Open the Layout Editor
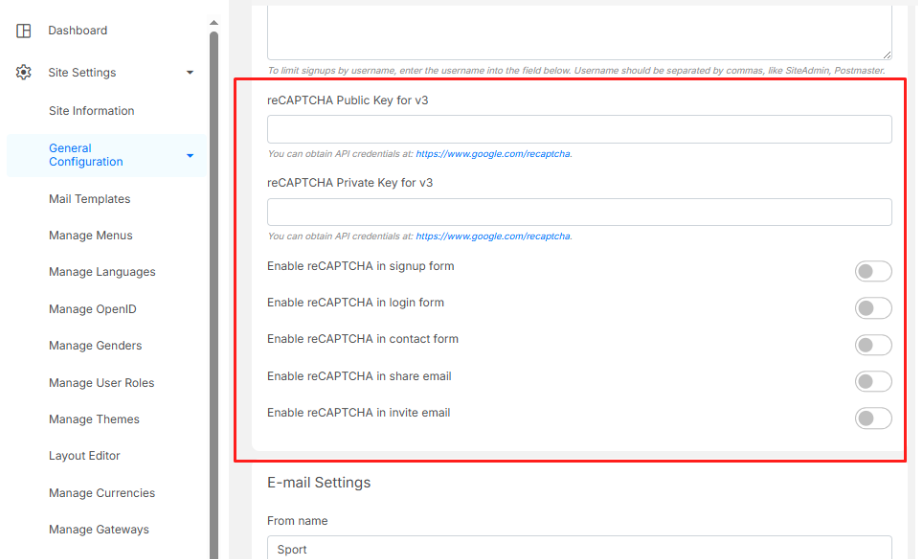The image size is (918, 559). (84, 456)
